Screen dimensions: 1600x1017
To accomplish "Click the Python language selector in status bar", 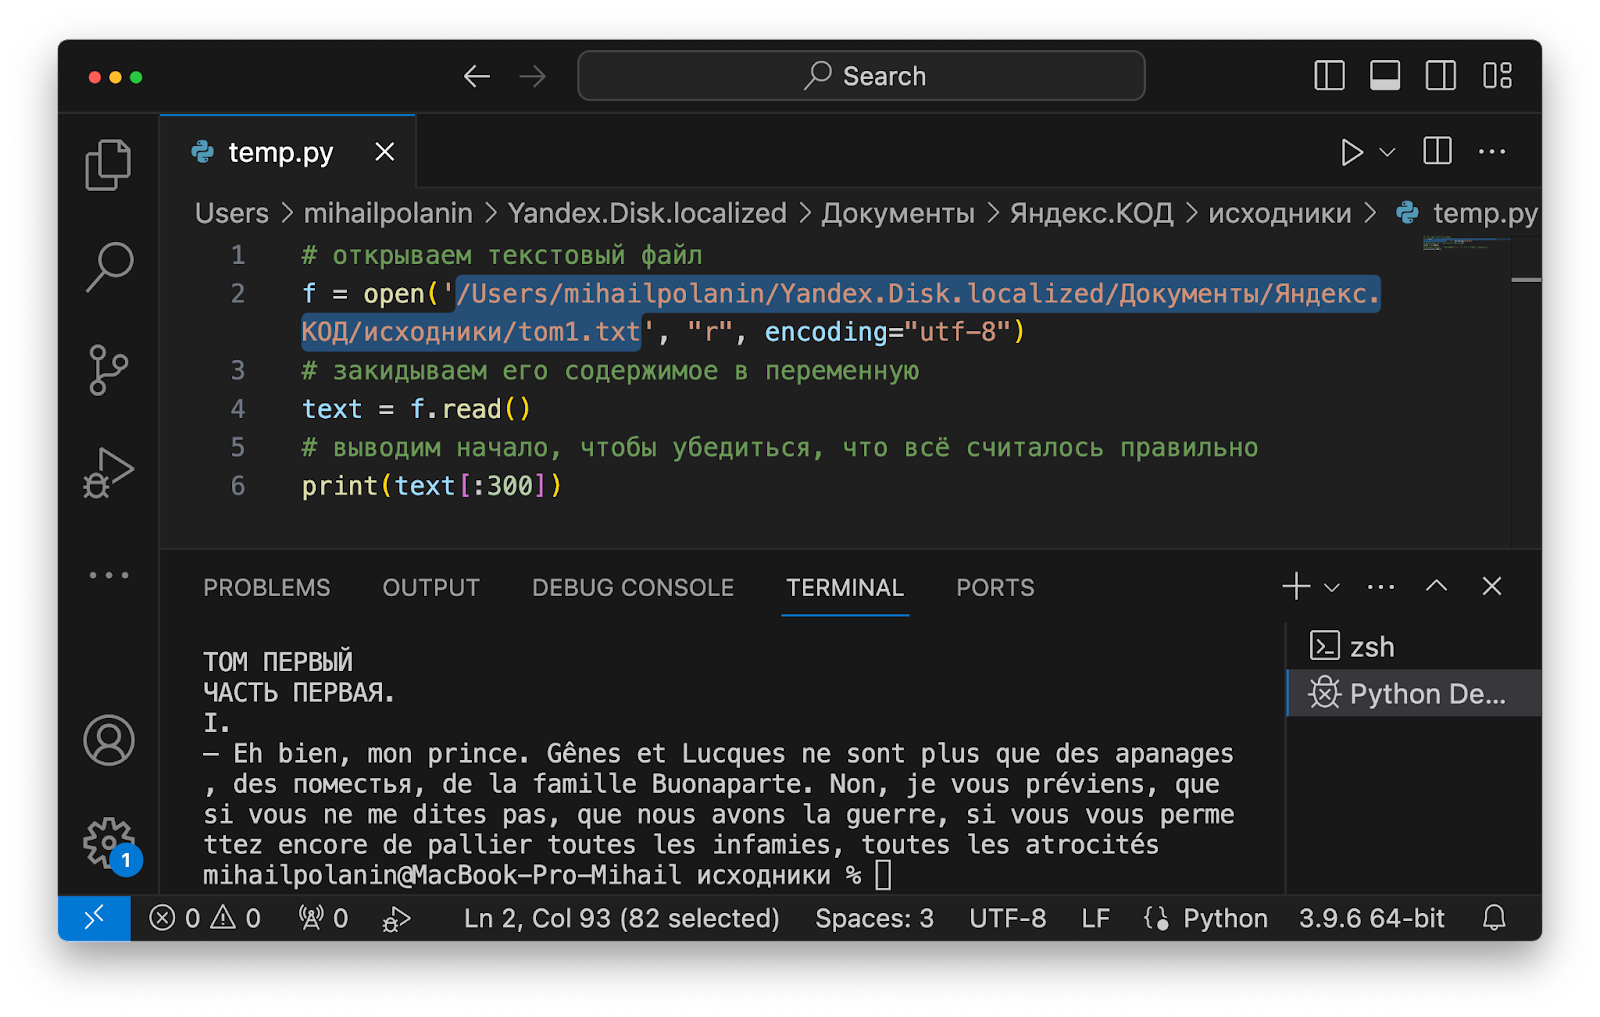I will pyautogui.click(x=1224, y=918).
